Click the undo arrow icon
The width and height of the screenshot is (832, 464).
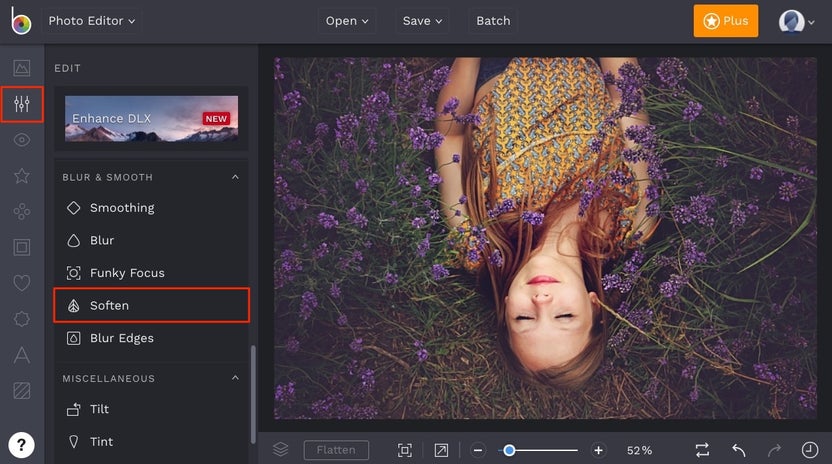(x=739, y=450)
